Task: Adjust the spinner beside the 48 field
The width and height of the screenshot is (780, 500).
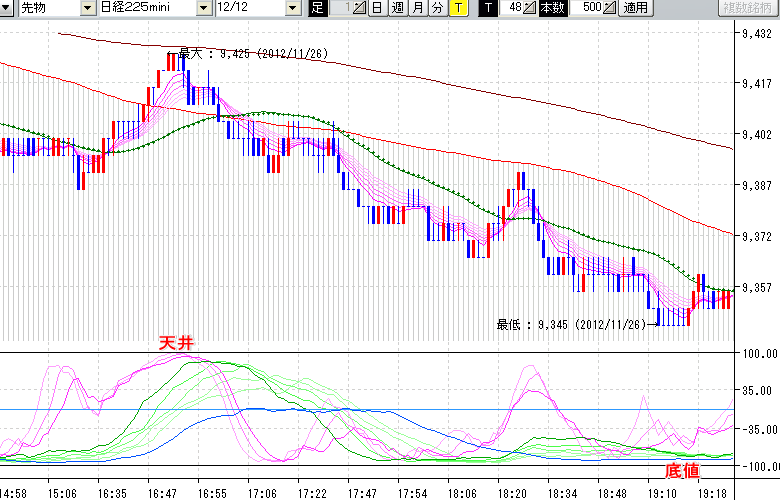Action: (530, 8)
